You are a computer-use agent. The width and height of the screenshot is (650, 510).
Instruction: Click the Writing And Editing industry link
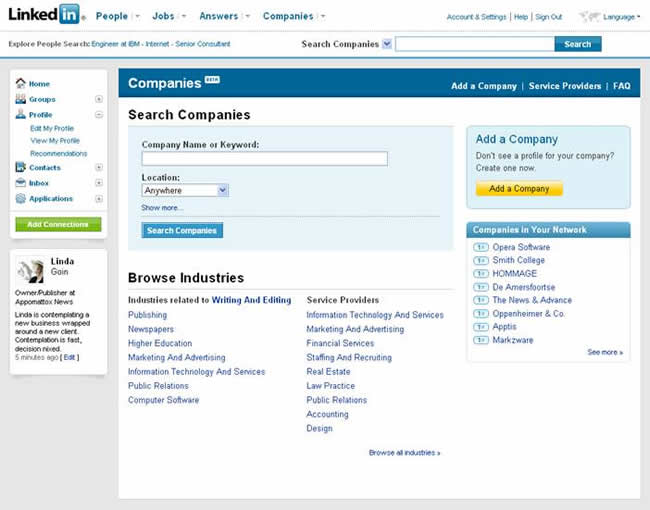tap(251, 300)
